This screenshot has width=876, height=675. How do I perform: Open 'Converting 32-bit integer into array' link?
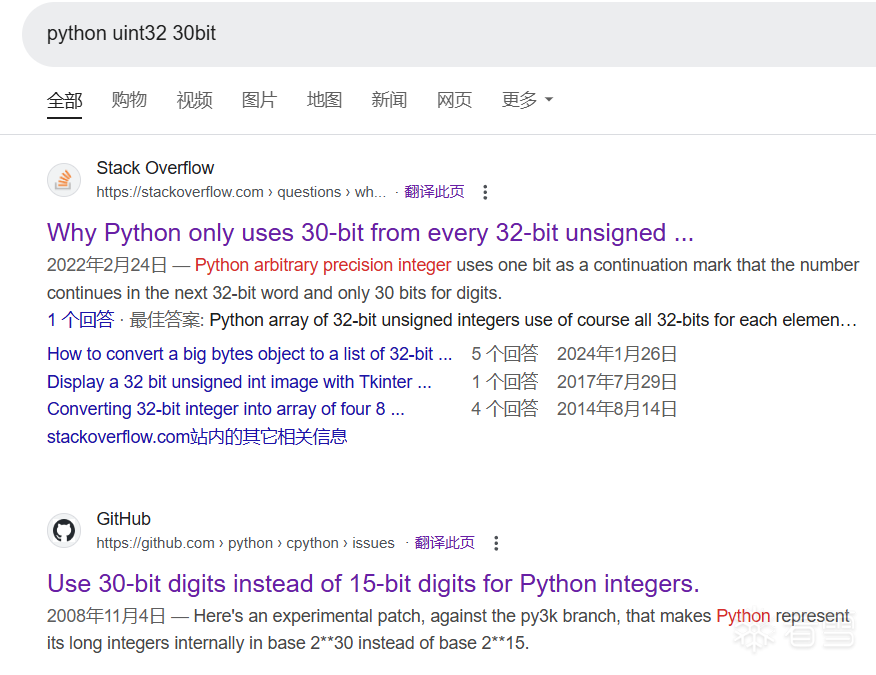tap(226, 409)
